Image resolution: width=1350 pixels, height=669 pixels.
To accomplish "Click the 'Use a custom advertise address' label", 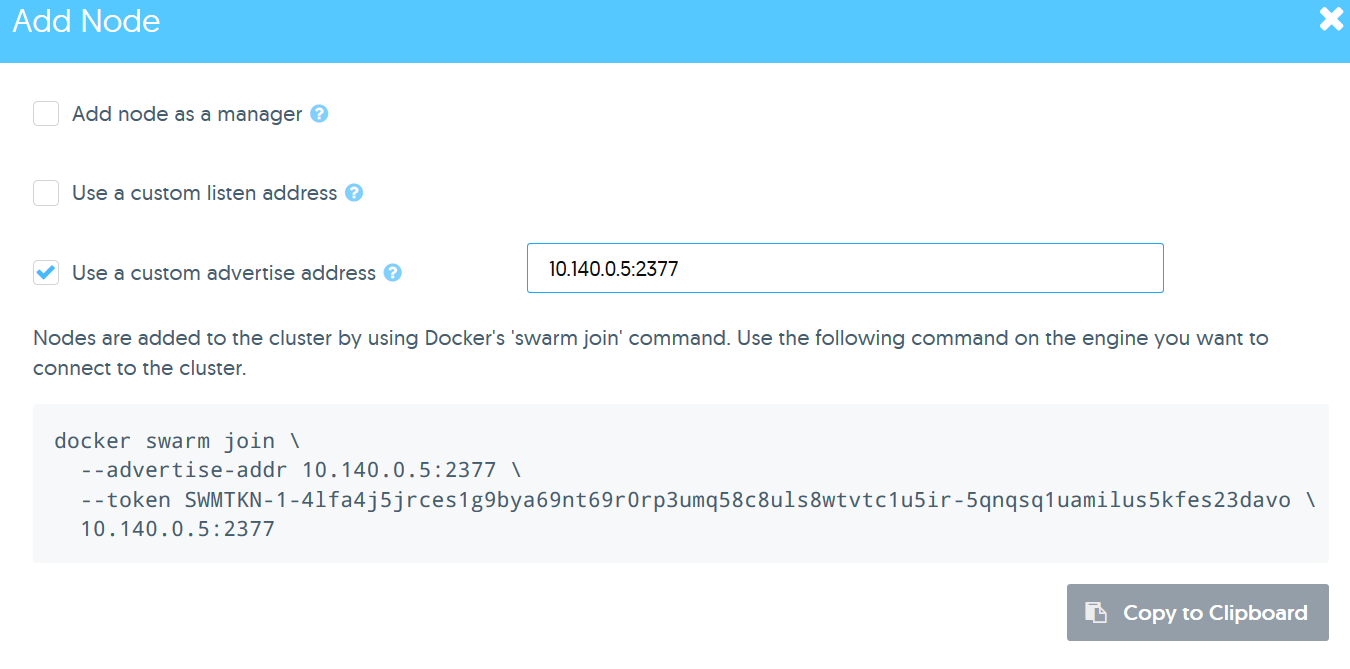I will [x=224, y=273].
